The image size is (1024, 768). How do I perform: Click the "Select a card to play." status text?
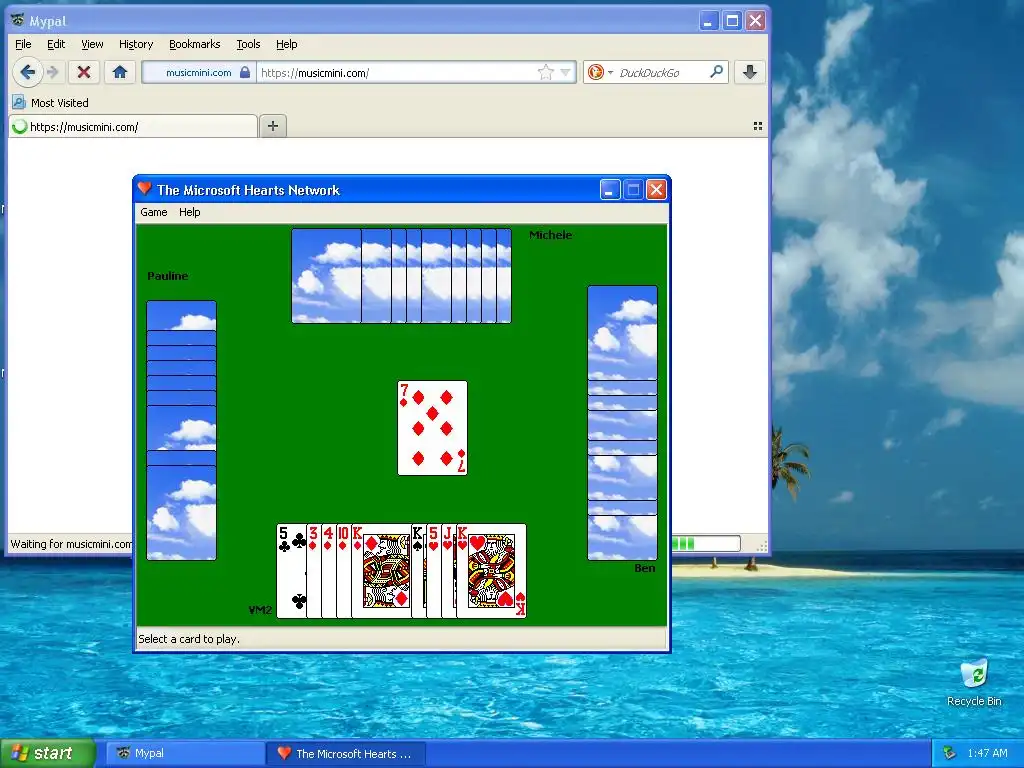click(189, 639)
